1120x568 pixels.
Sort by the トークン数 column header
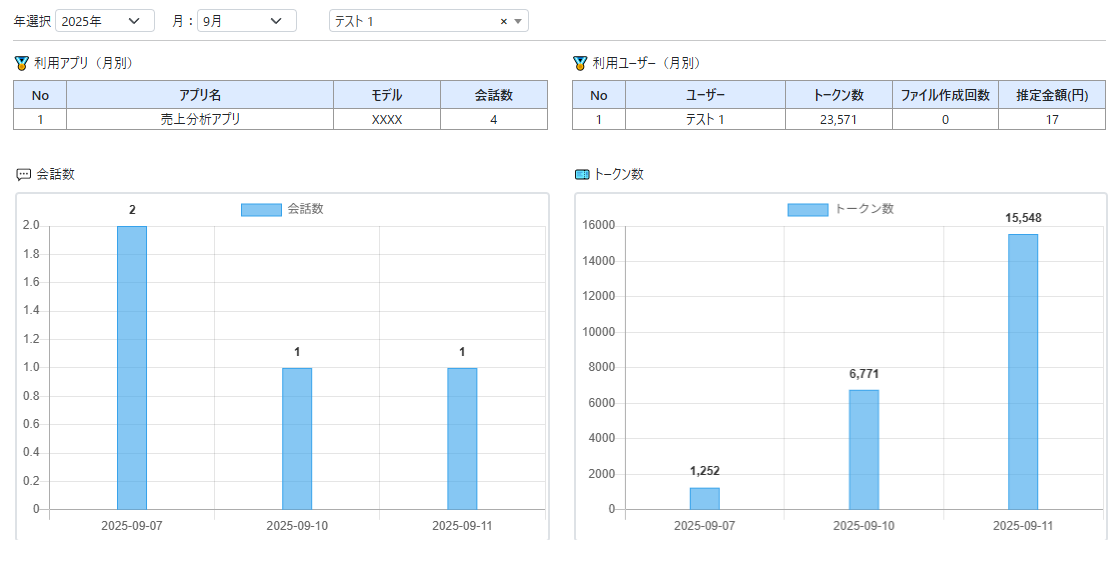coord(838,95)
